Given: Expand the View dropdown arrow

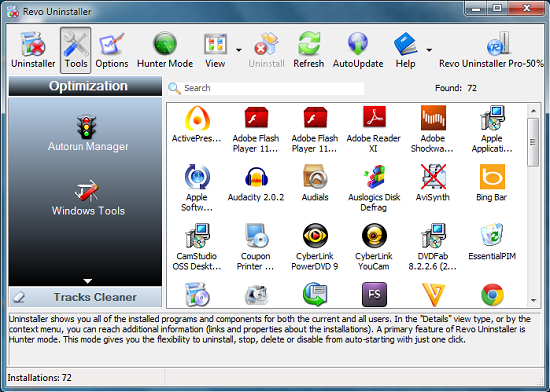Looking at the screenshot, I should click(239, 50).
